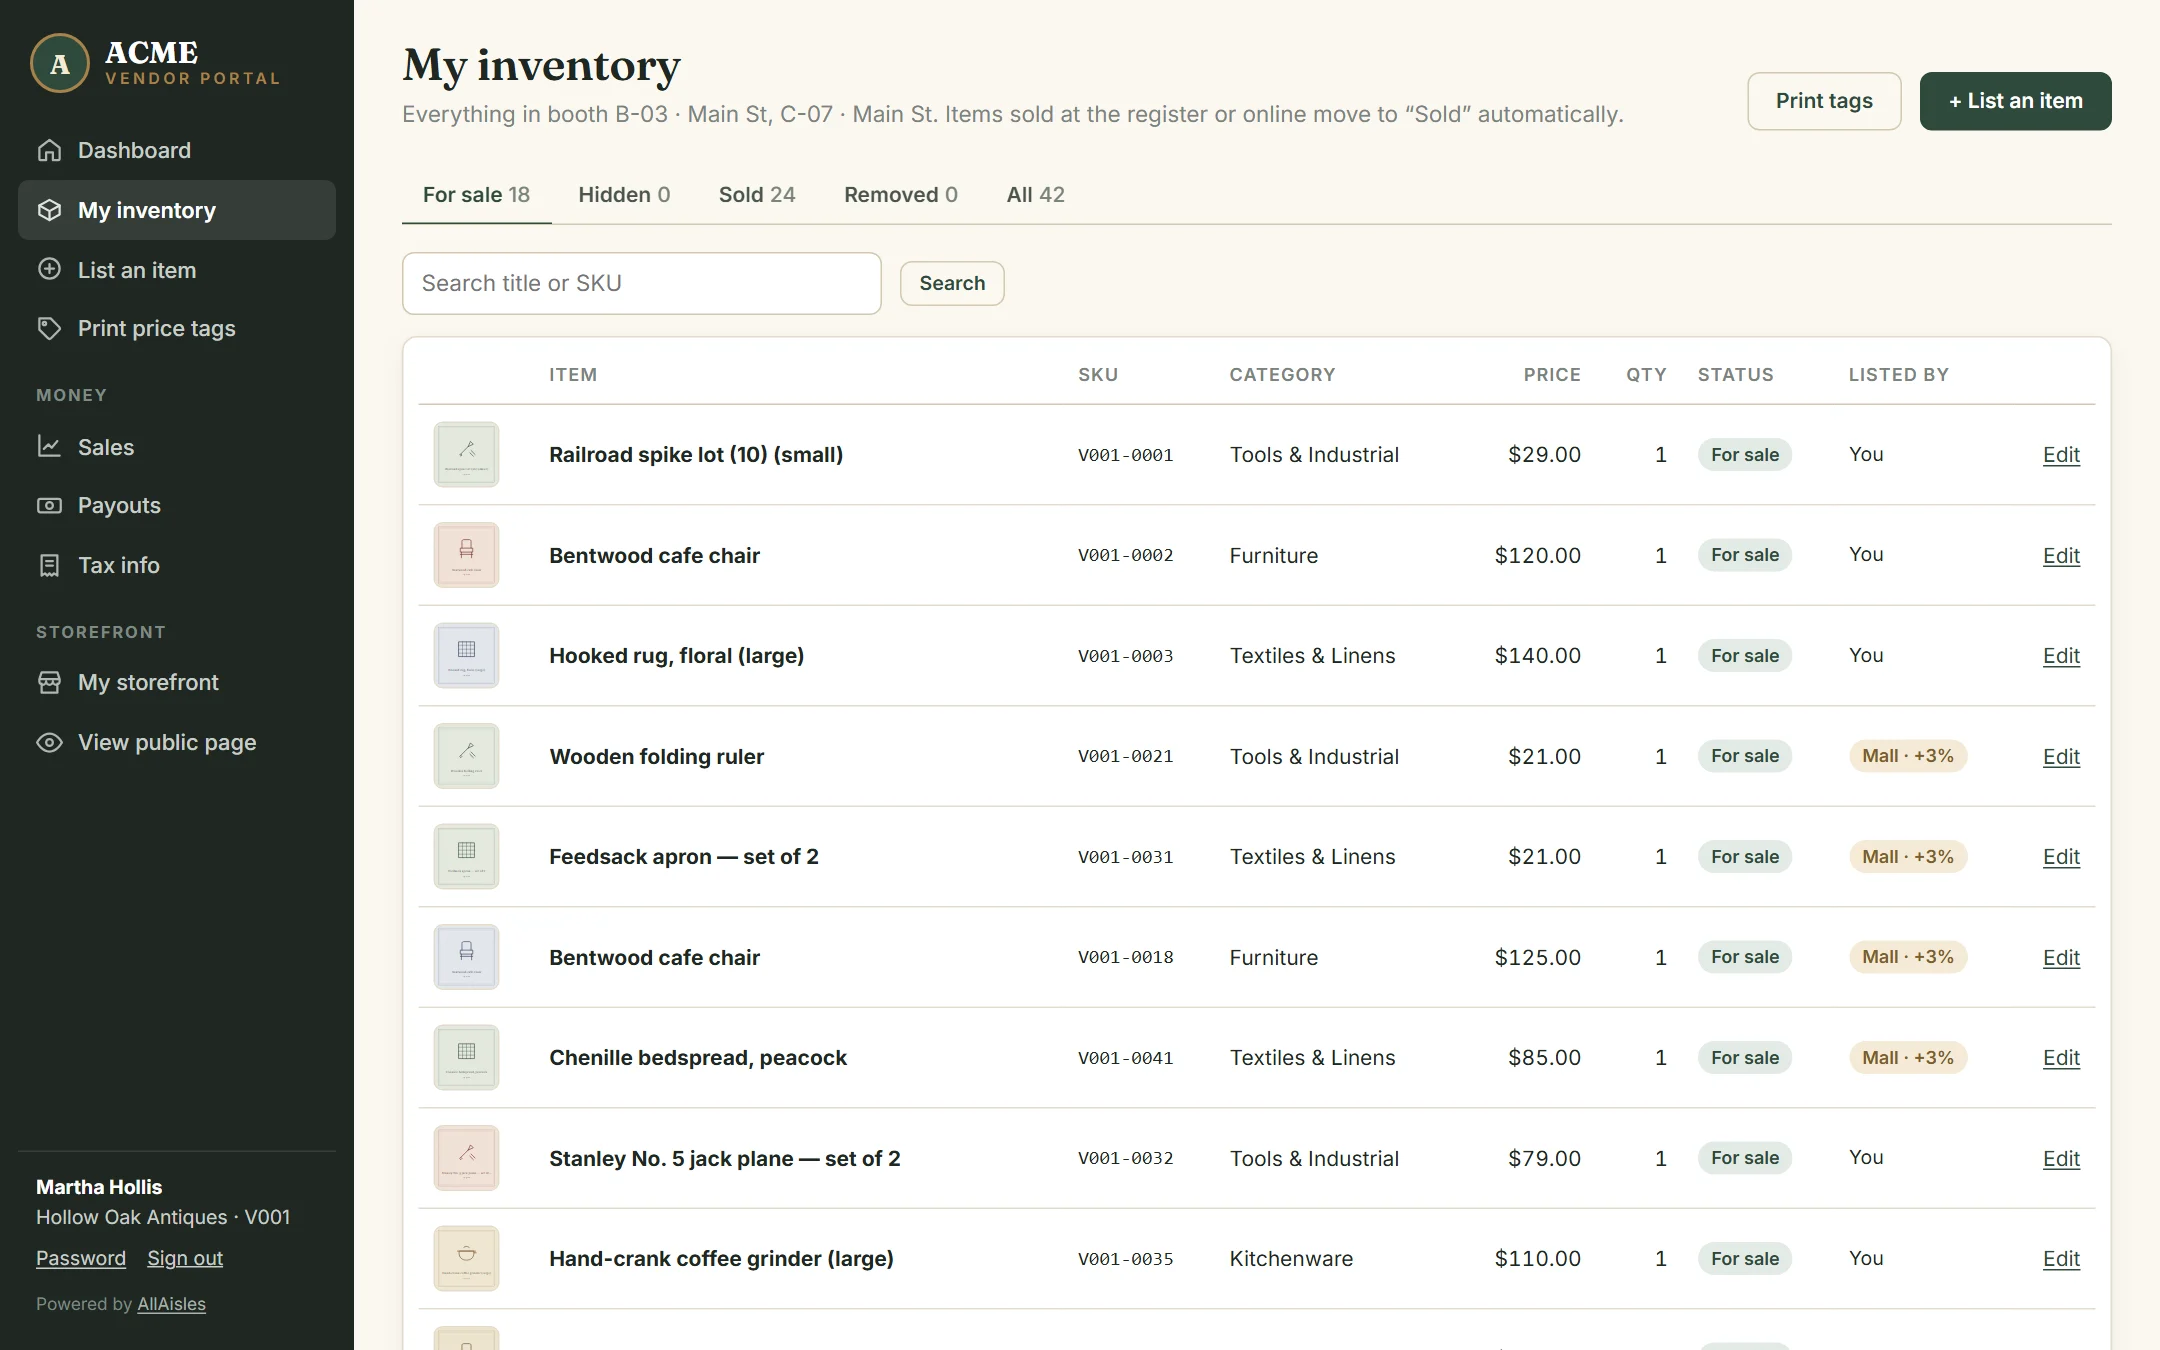2160x1350 pixels.
Task: Click the Kitchenware category cell
Action: coord(1291,1258)
